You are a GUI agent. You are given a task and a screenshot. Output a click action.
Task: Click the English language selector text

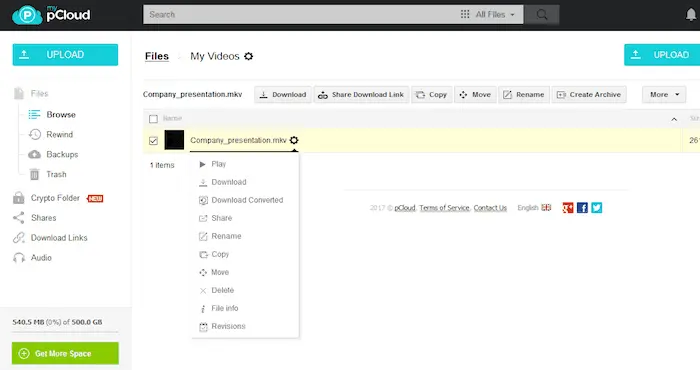(x=528, y=208)
